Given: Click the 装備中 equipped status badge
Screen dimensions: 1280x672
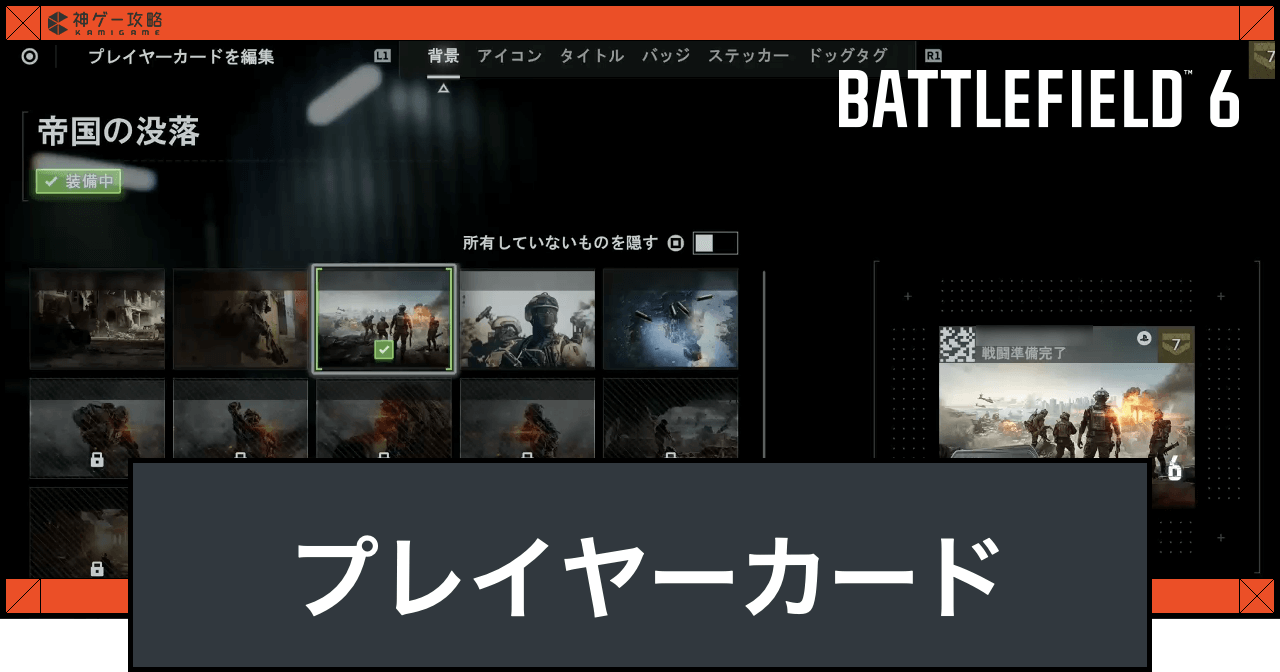Looking at the screenshot, I should [x=79, y=181].
